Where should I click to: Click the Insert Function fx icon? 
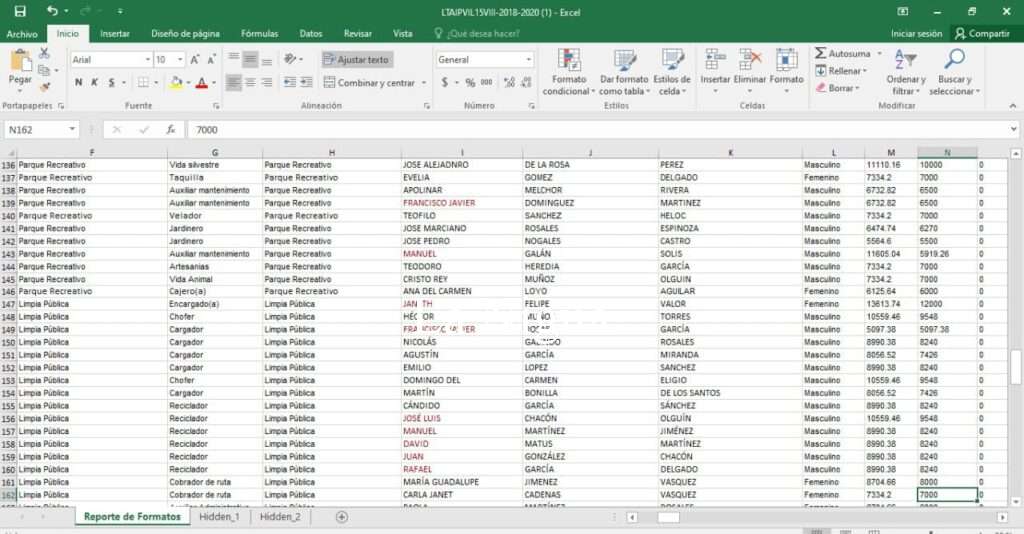pos(171,130)
